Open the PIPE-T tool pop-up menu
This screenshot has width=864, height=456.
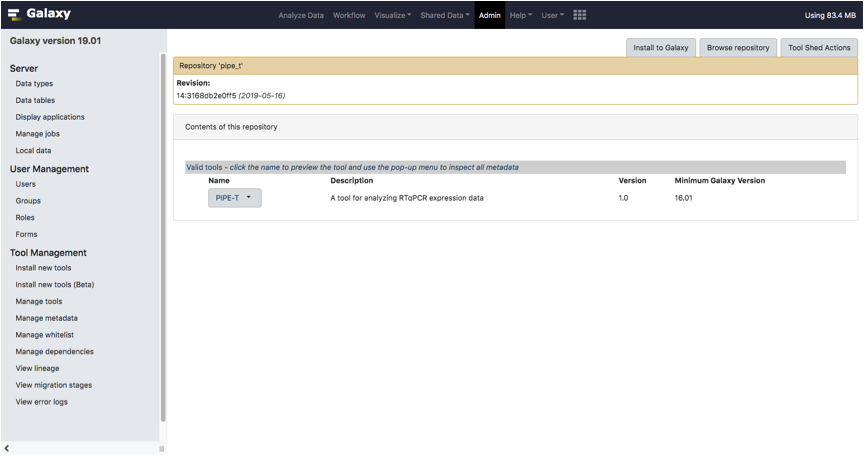tap(235, 198)
